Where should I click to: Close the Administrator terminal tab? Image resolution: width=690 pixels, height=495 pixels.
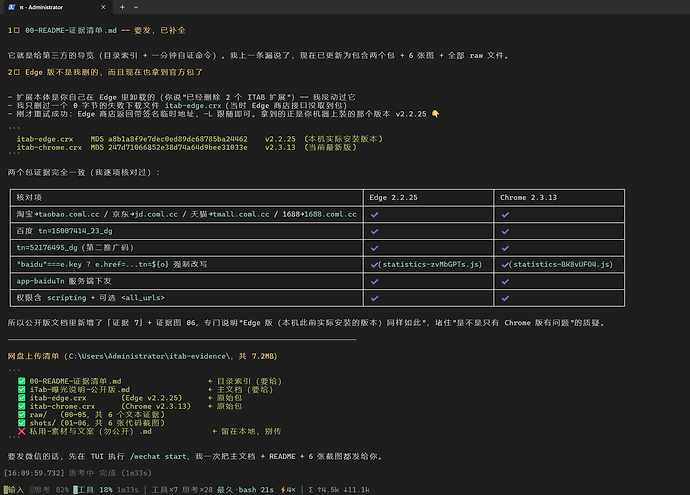tap(103, 7)
